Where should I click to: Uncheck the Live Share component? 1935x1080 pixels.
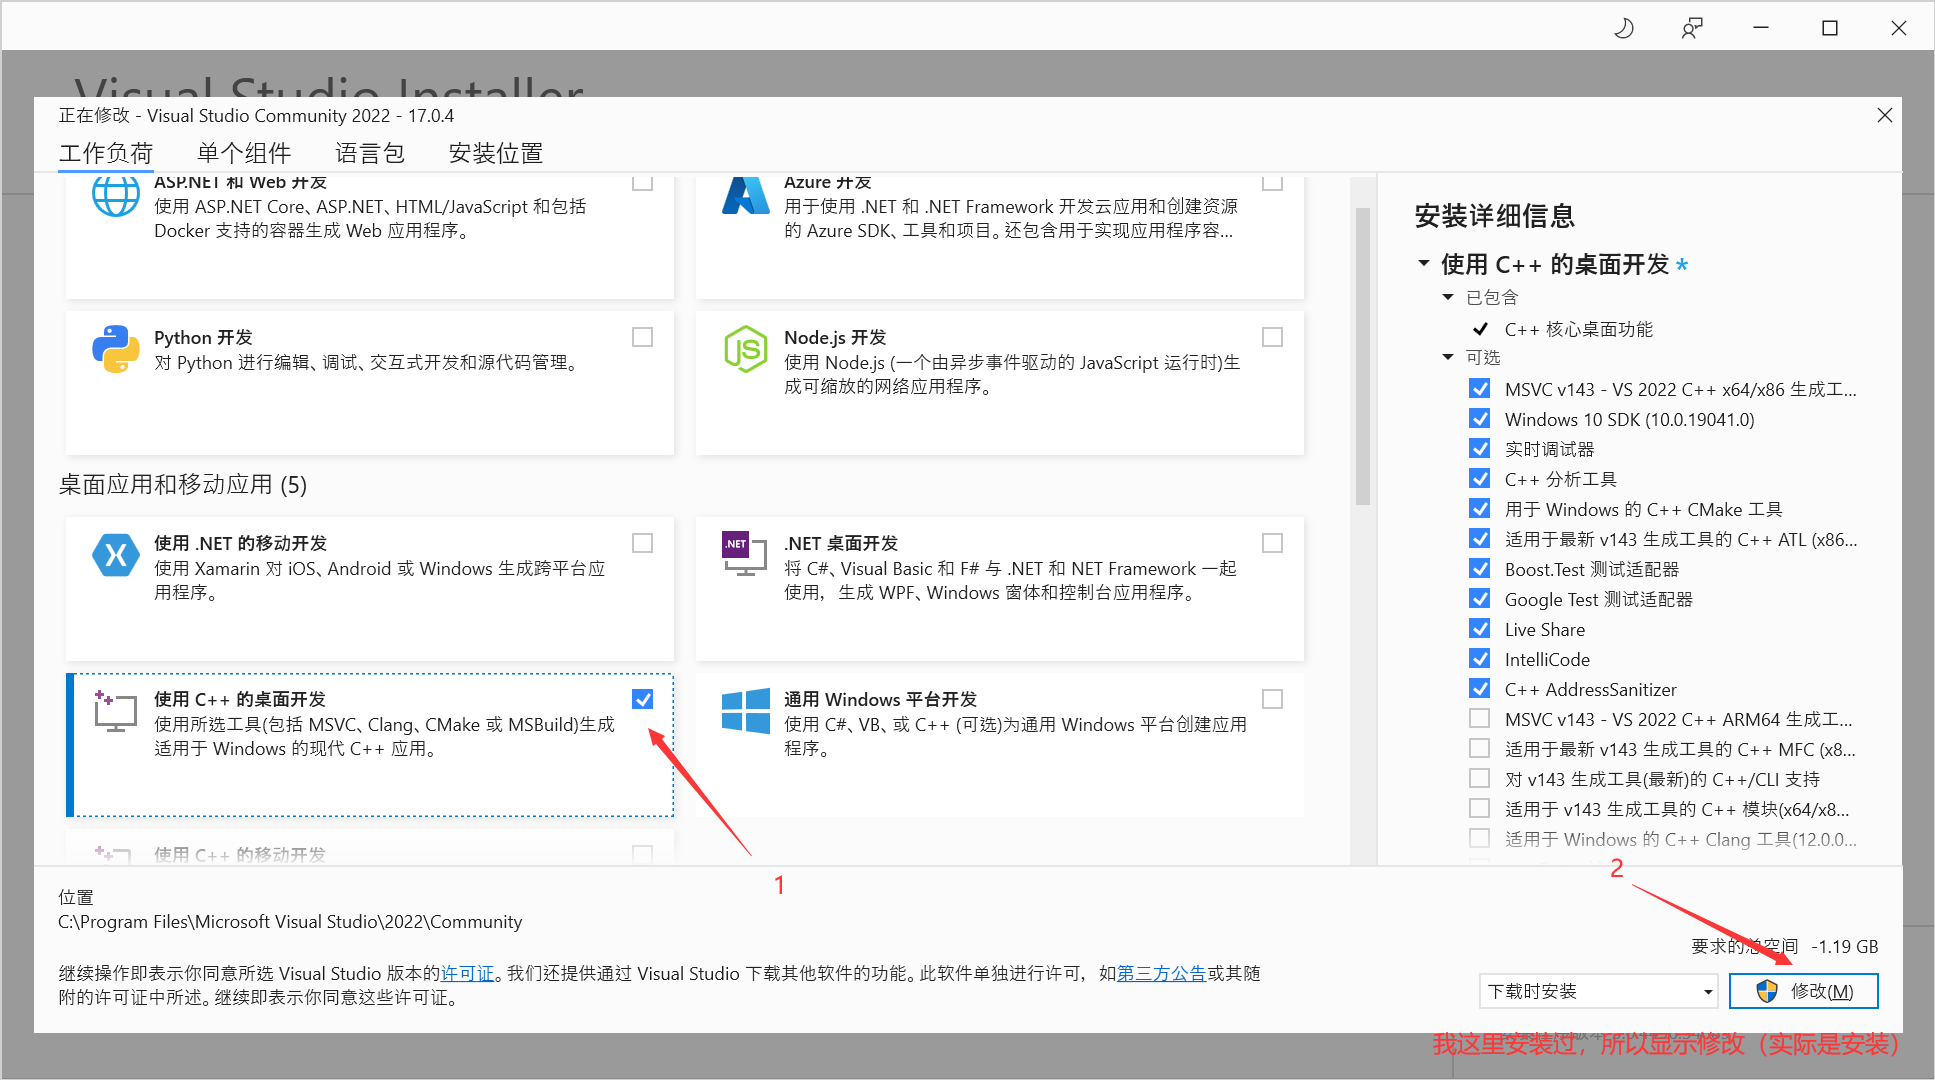pyautogui.click(x=1480, y=629)
